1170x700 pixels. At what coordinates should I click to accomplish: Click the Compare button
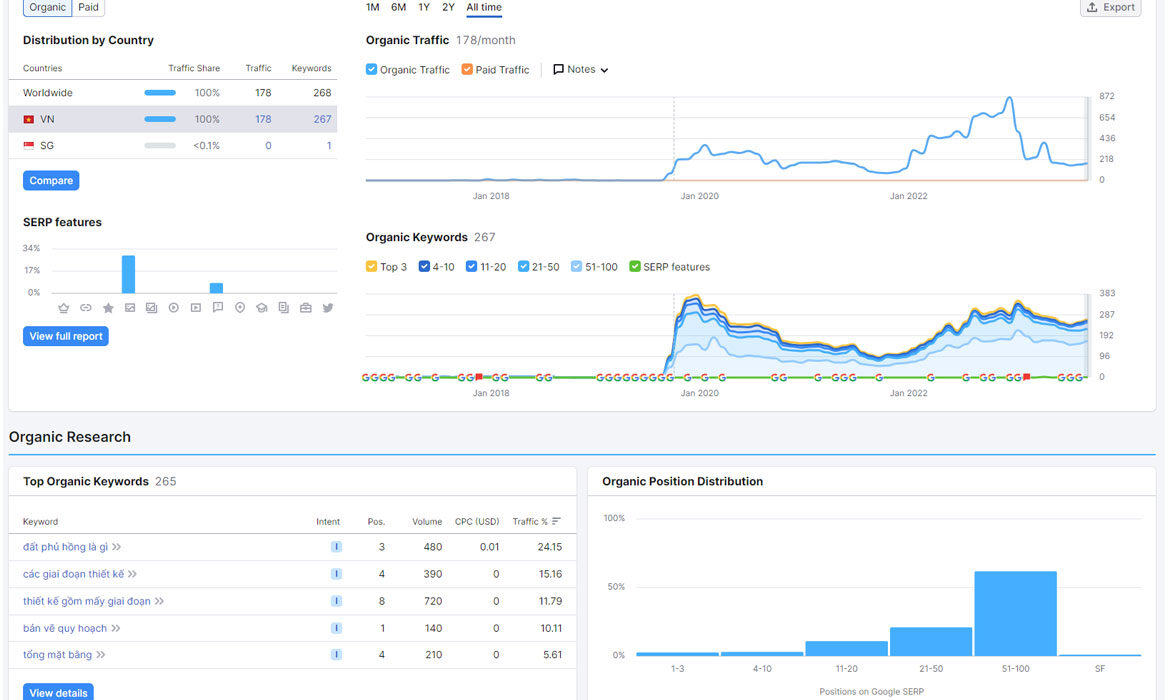pyautogui.click(x=51, y=181)
